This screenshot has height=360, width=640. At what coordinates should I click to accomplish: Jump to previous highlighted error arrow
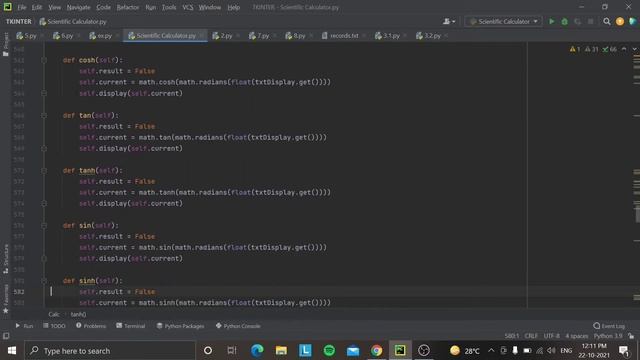(x=624, y=49)
